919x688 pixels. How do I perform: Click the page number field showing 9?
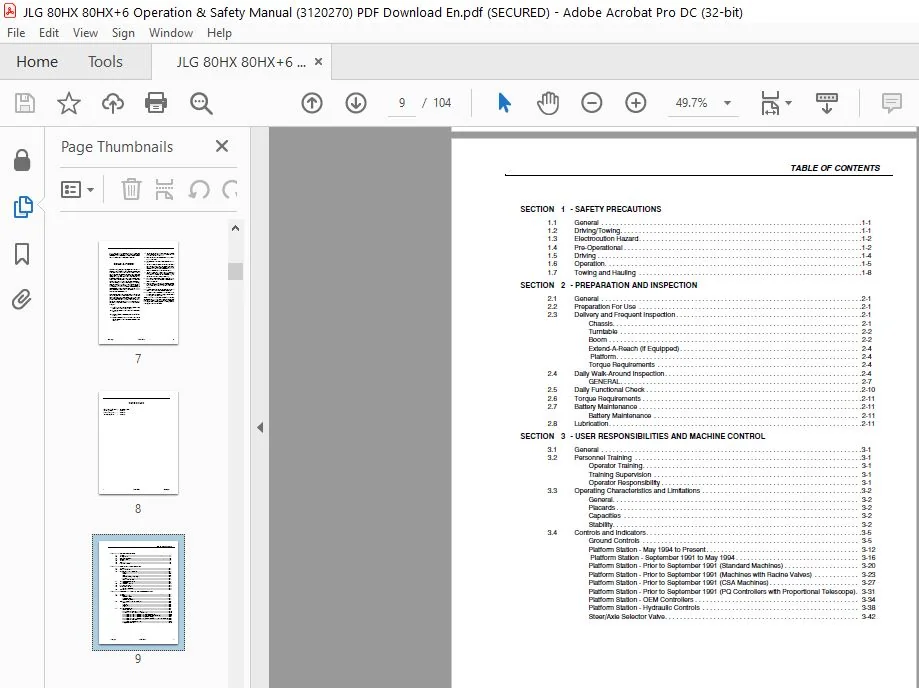(x=401, y=103)
